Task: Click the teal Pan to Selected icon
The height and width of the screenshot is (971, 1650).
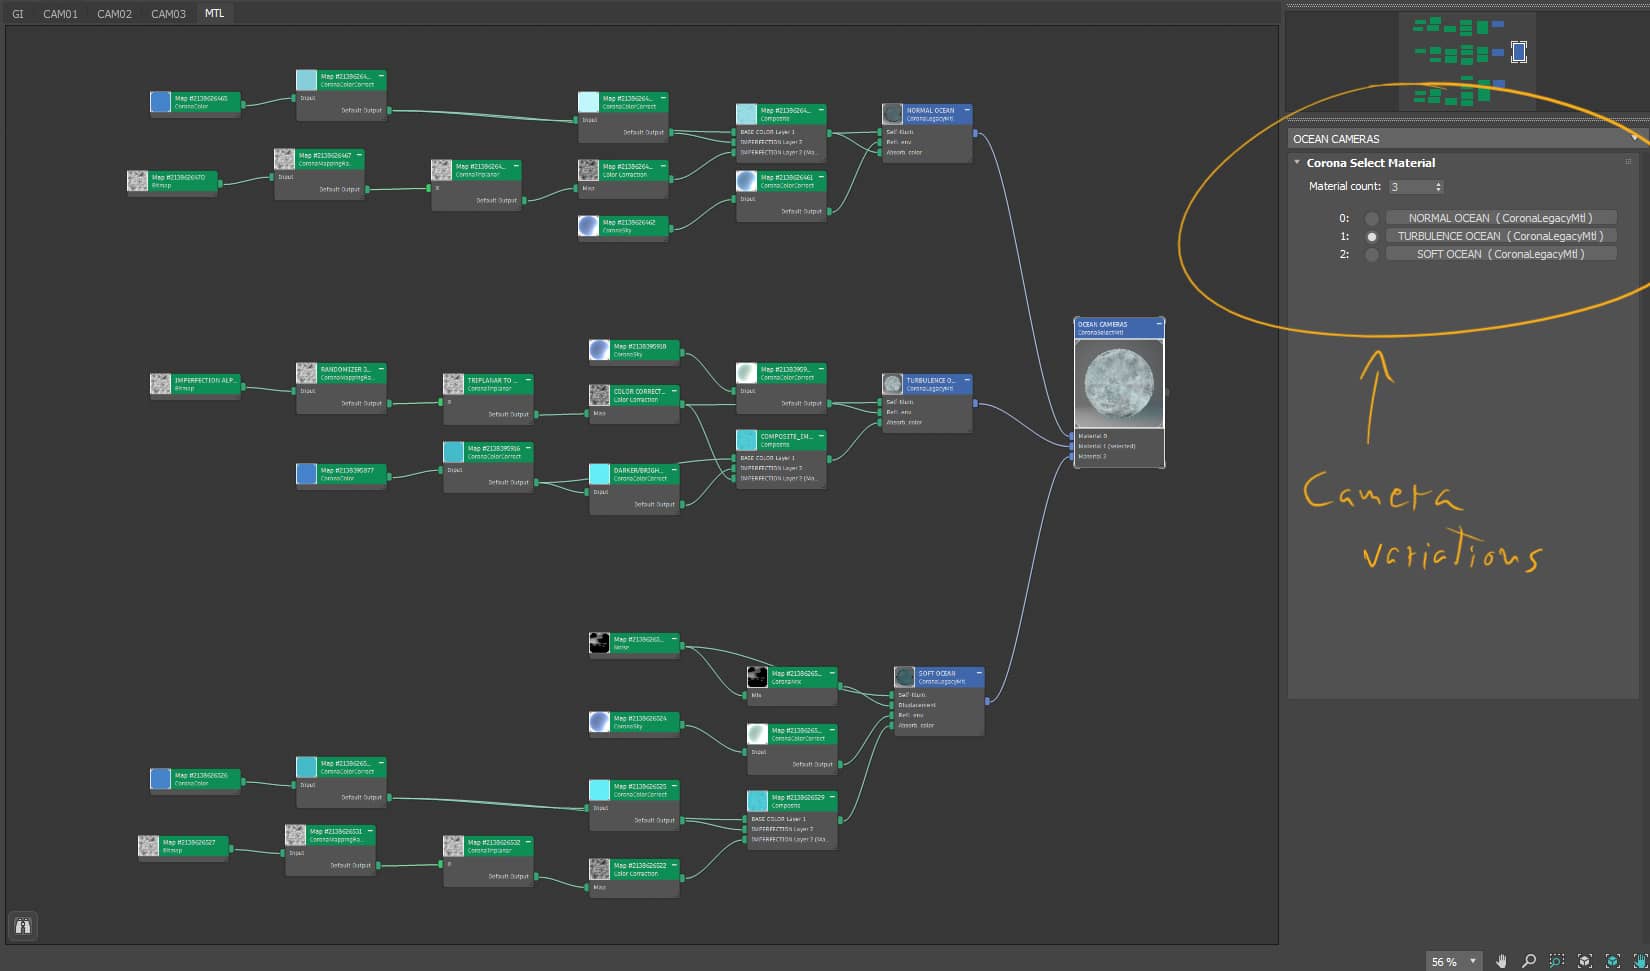Action: tap(1640, 961)
